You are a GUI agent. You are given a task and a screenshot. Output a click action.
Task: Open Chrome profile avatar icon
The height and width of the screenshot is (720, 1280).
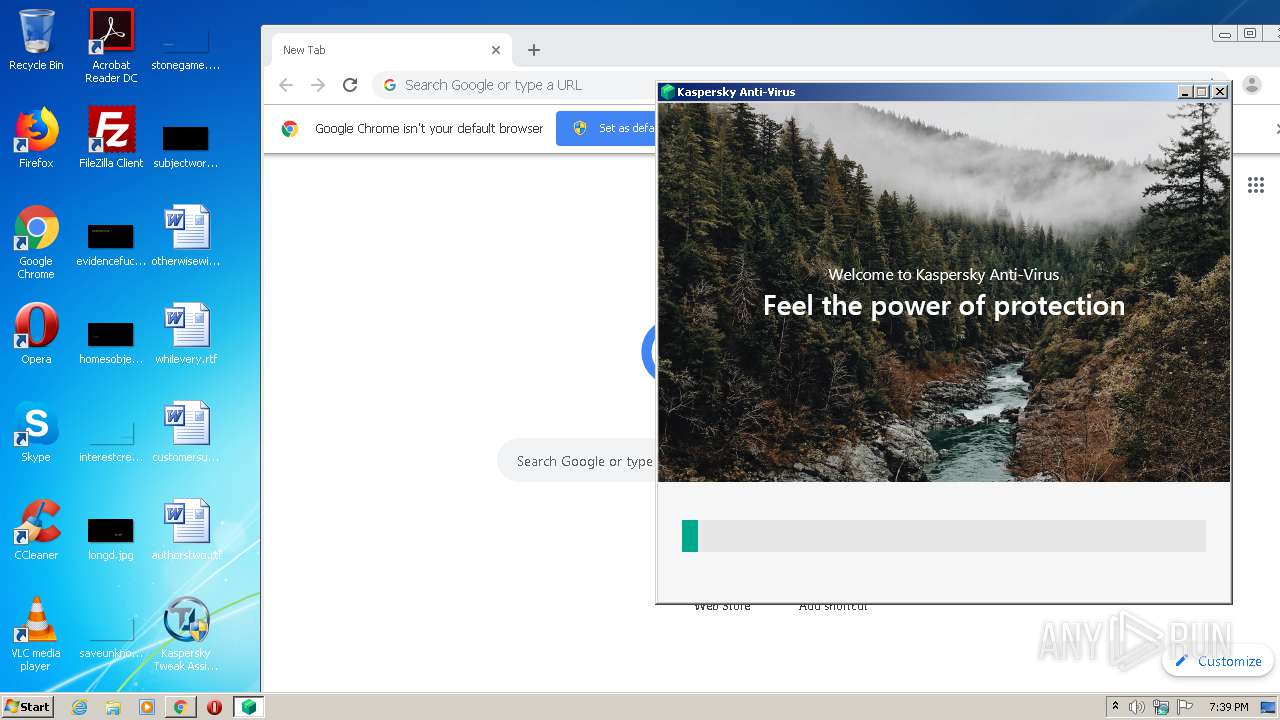click(x=1251, y=85)
